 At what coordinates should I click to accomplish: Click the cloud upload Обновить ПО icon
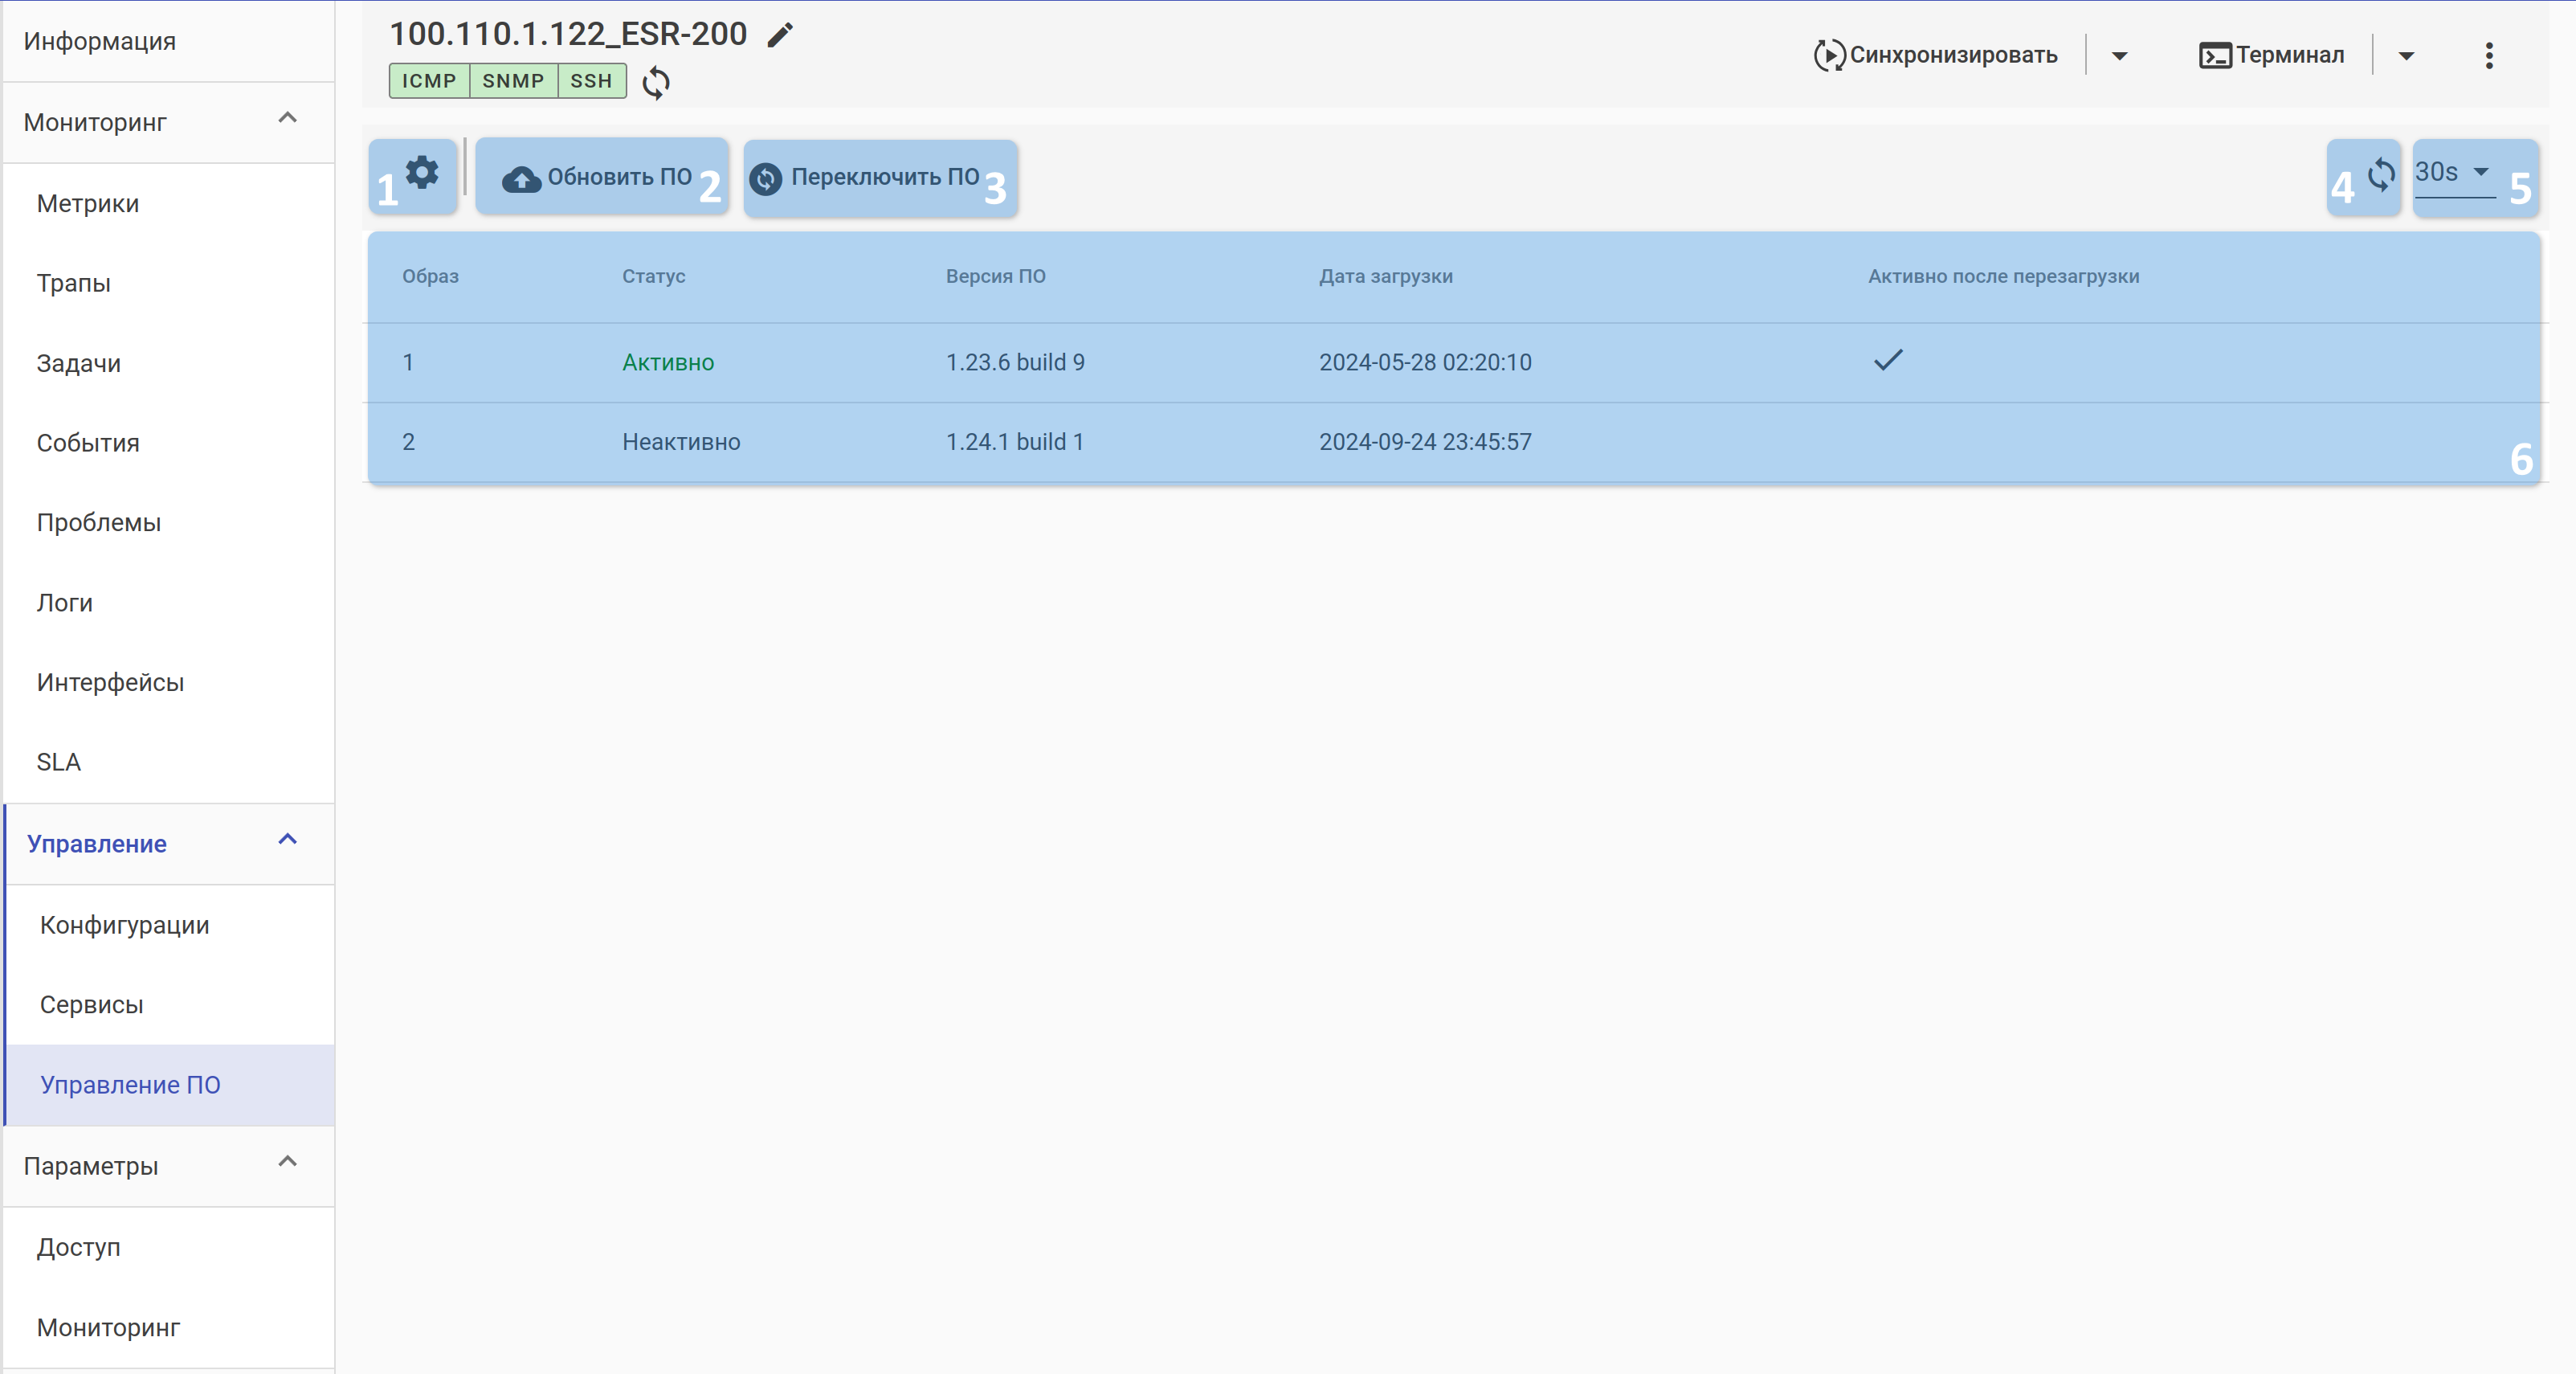[521, 178]
